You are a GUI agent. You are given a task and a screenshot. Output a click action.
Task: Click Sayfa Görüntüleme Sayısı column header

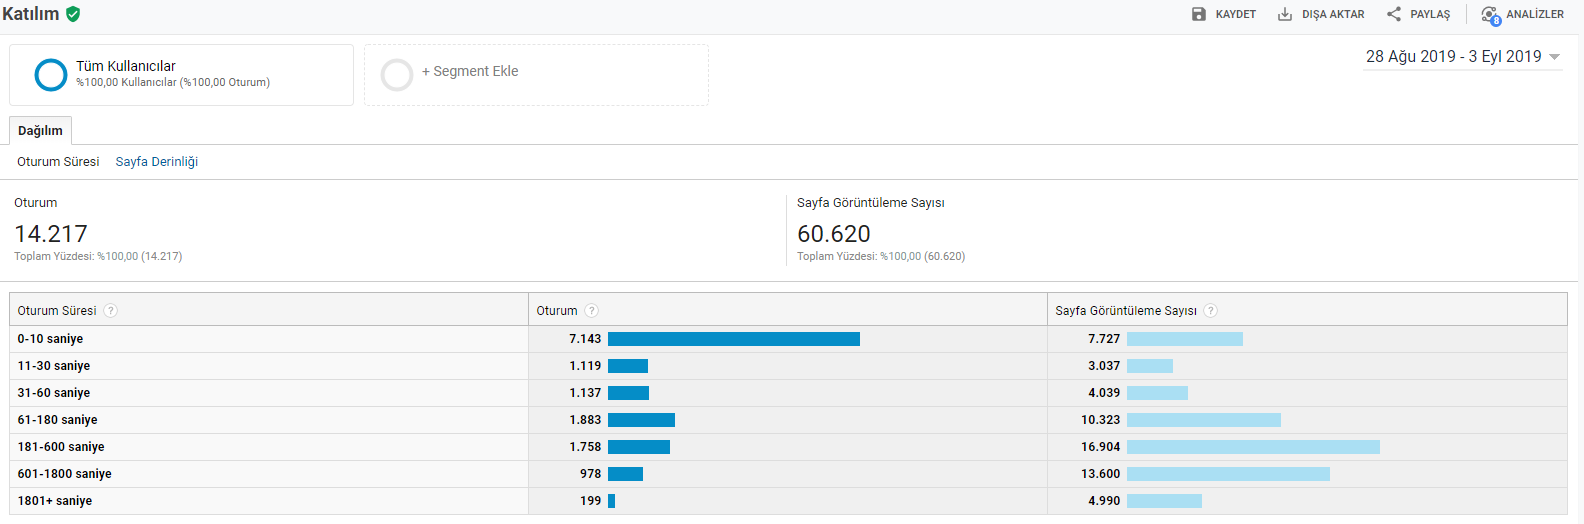coord(1126,311)
